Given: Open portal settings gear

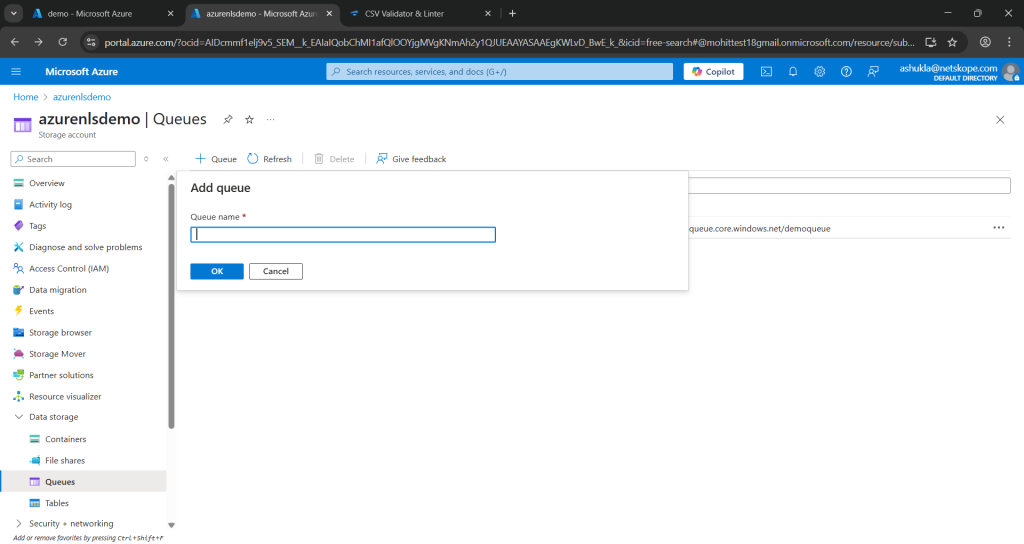Looking at the screenshot, I should click(820, 72).
